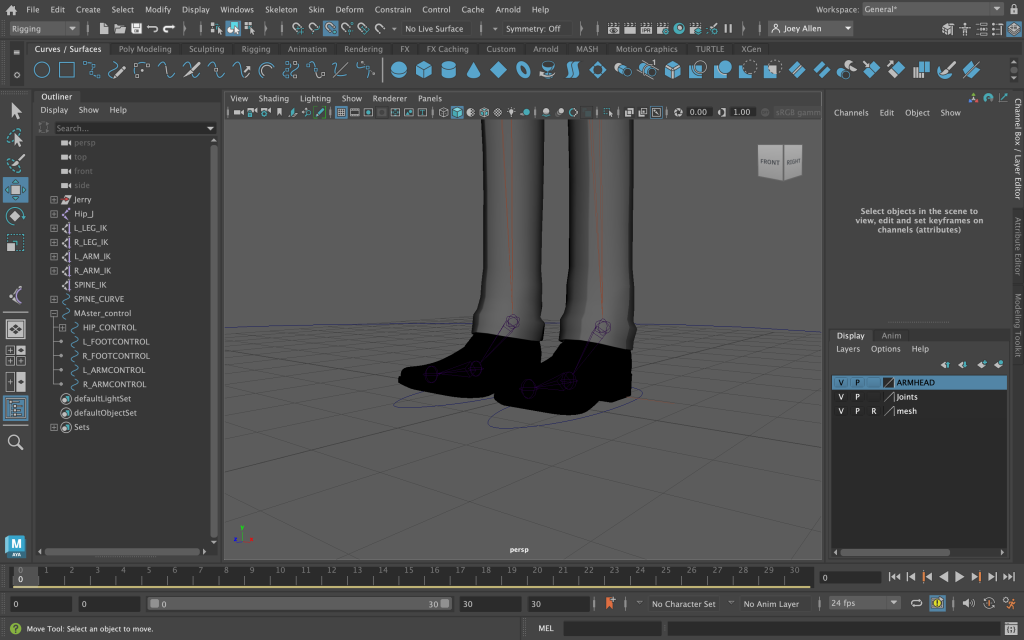Click the pencil curve tool shelf icon

[118, 70]
